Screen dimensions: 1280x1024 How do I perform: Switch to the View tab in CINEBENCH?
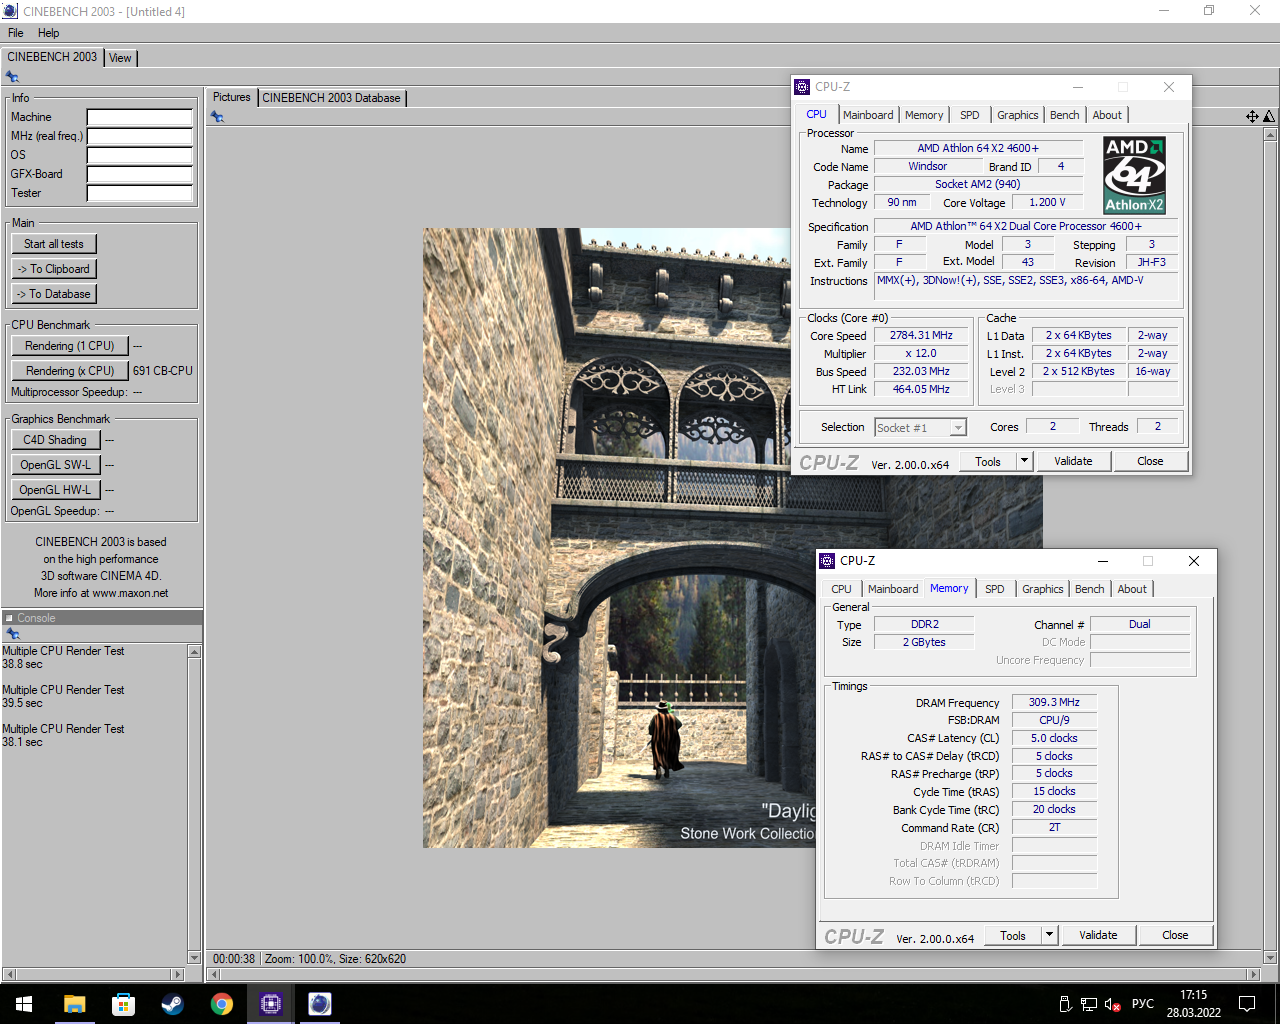tap(120, 58)
